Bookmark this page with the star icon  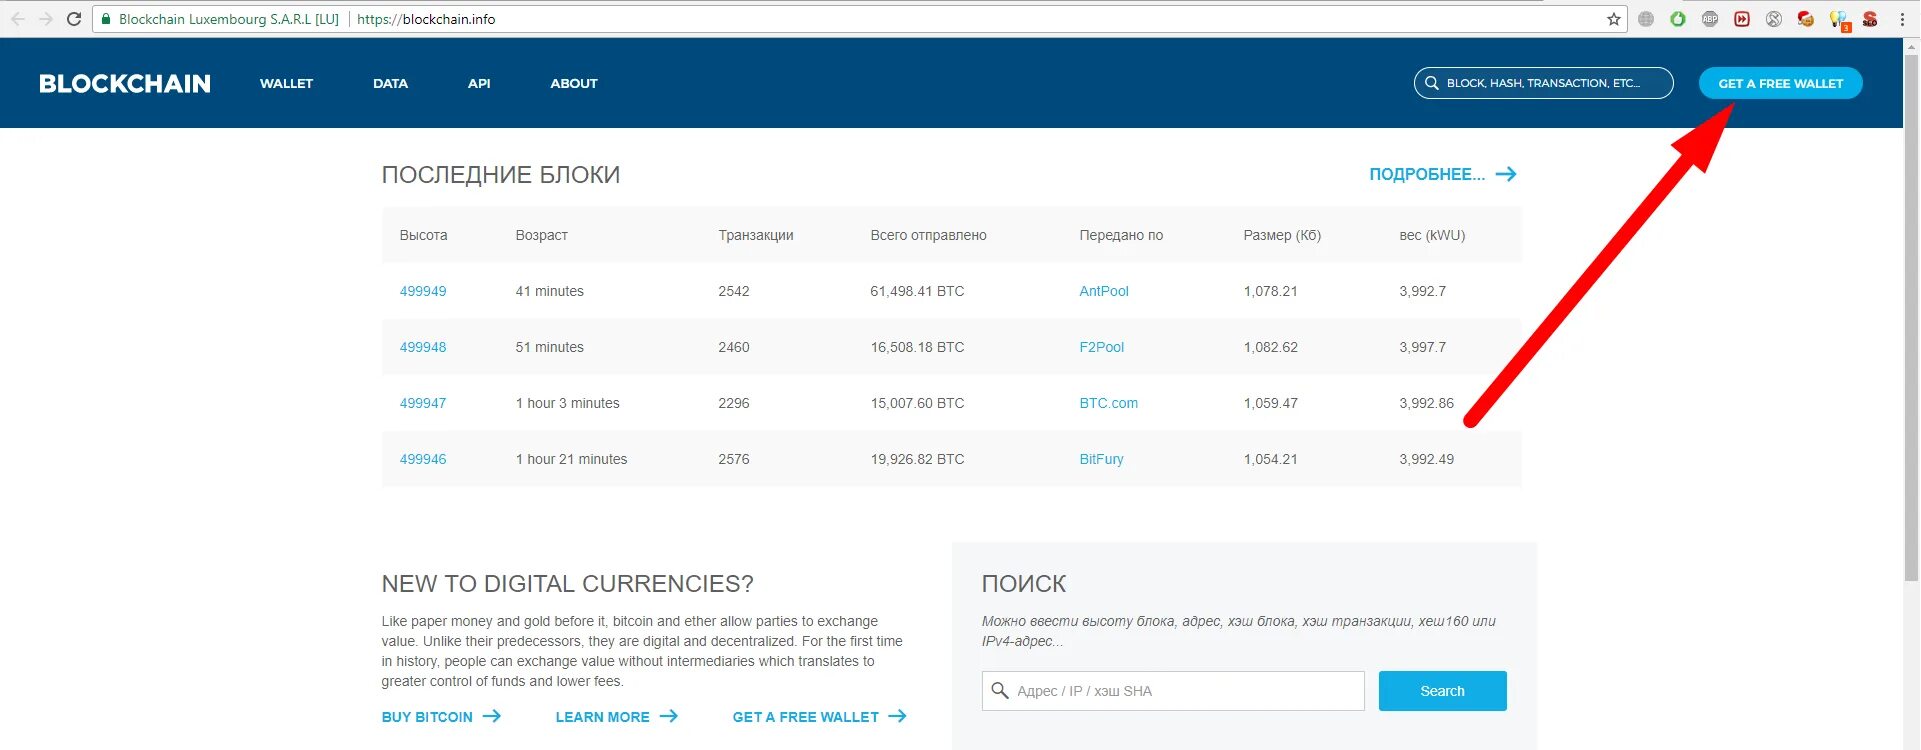click(1613, 19)
